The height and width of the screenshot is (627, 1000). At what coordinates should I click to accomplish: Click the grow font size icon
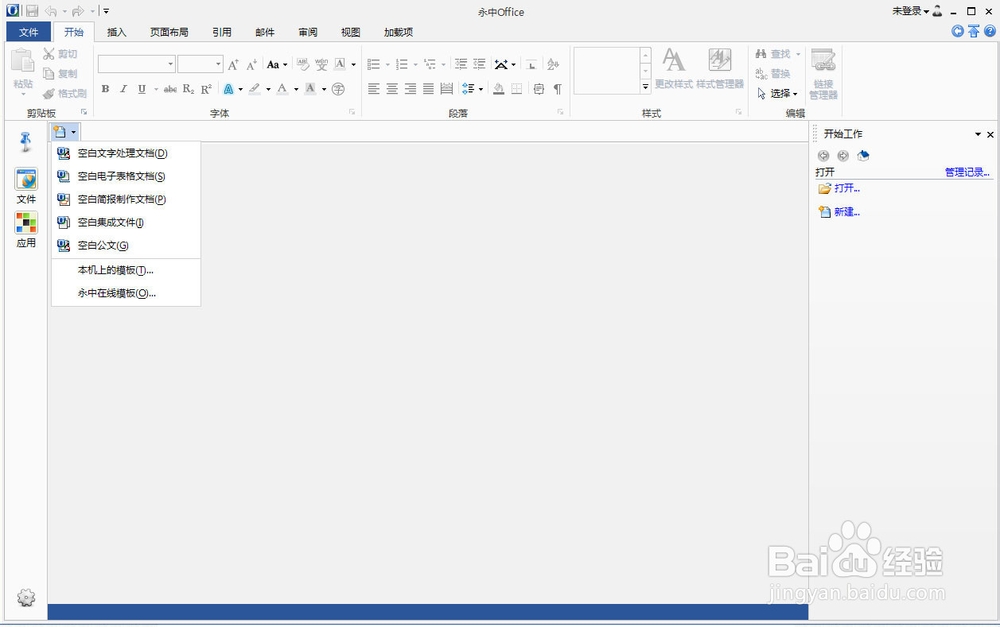pos(233,64)
